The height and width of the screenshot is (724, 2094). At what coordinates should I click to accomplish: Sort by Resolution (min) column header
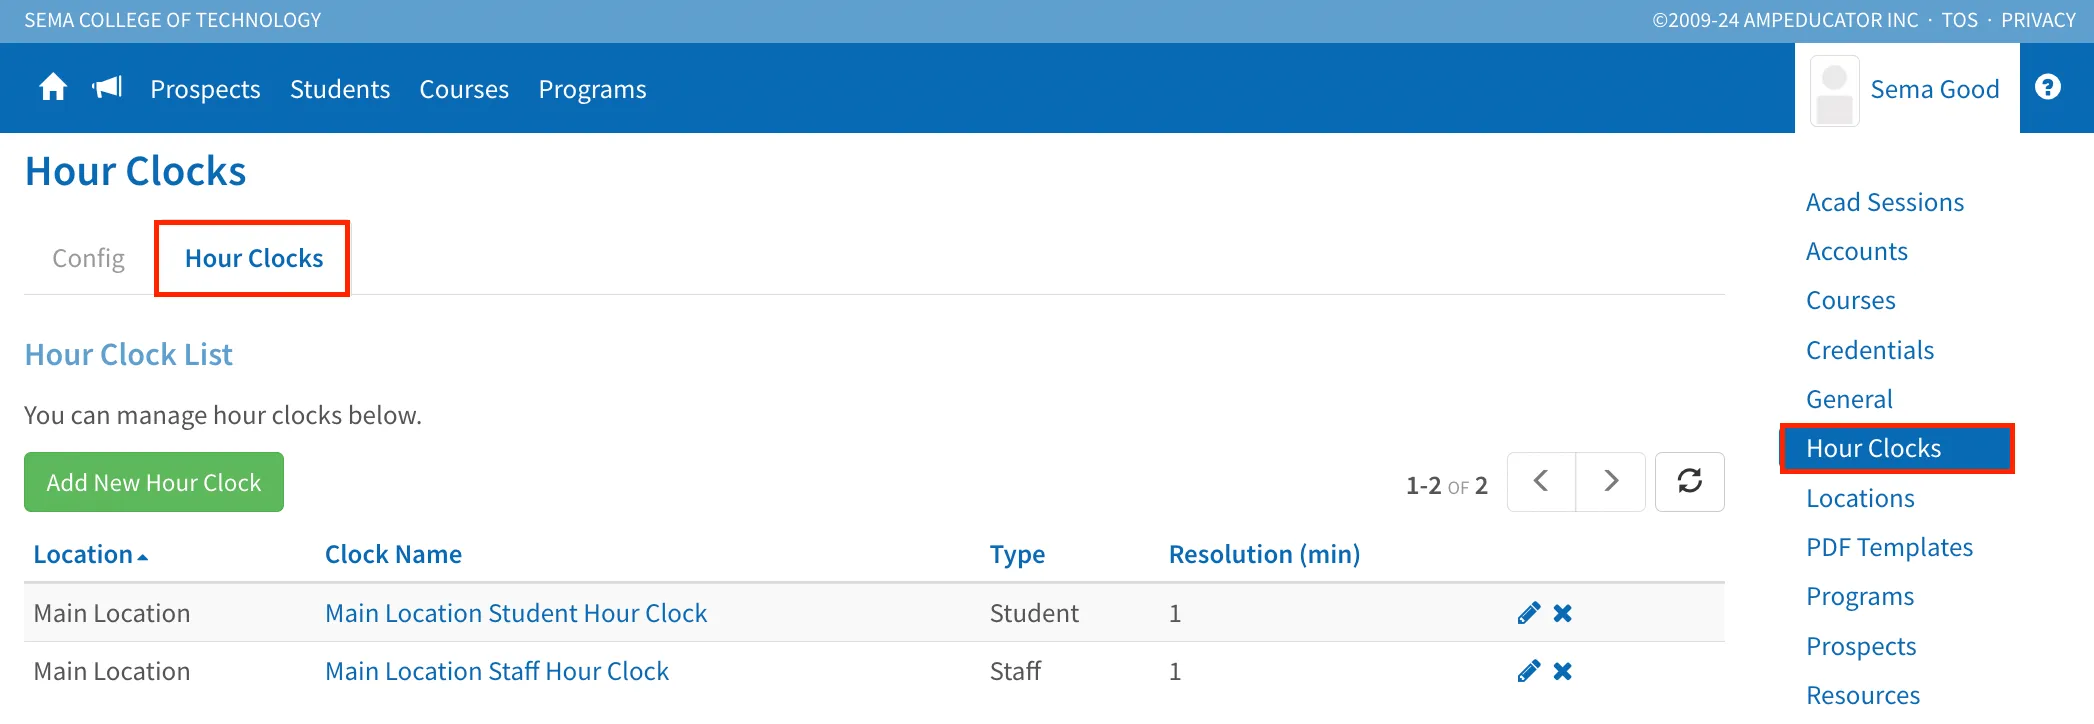pos(1264,554)
